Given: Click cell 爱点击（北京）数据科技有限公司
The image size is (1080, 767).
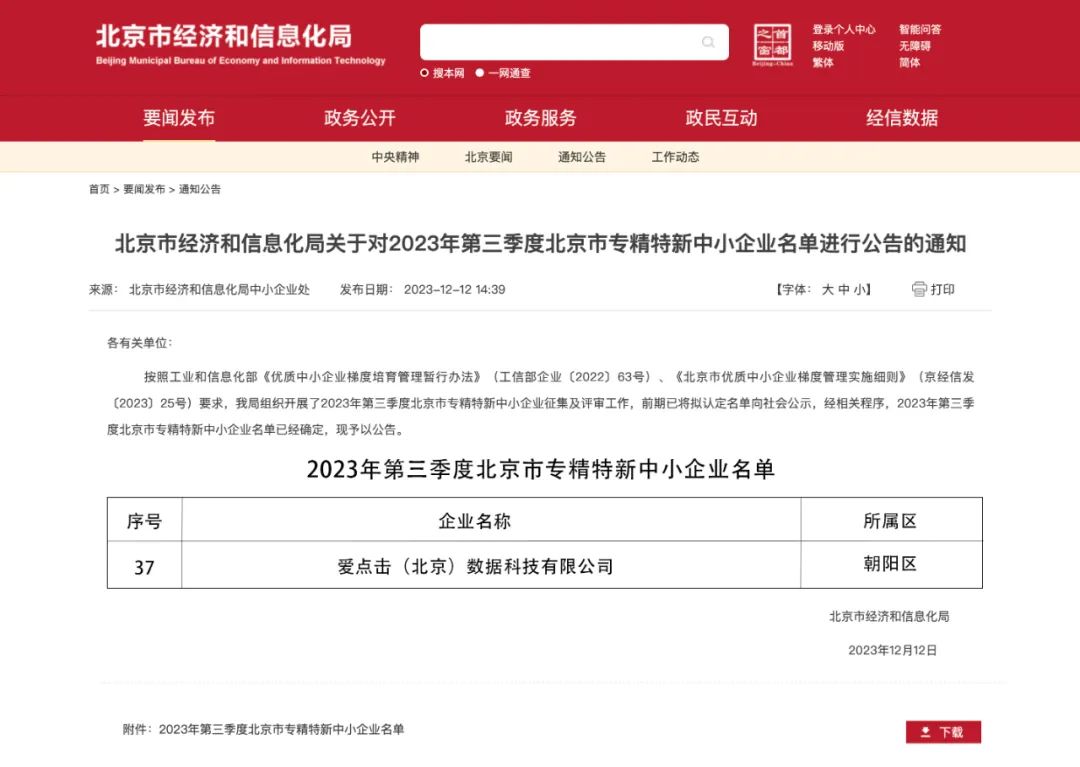Looking at the screenshot, I should (x=475, y=567).
